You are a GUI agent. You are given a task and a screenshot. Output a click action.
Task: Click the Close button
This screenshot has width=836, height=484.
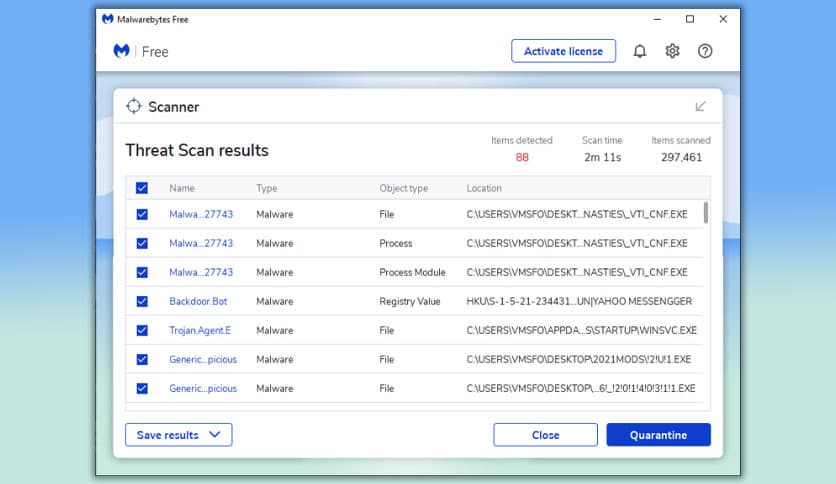[x=545, y=435]
